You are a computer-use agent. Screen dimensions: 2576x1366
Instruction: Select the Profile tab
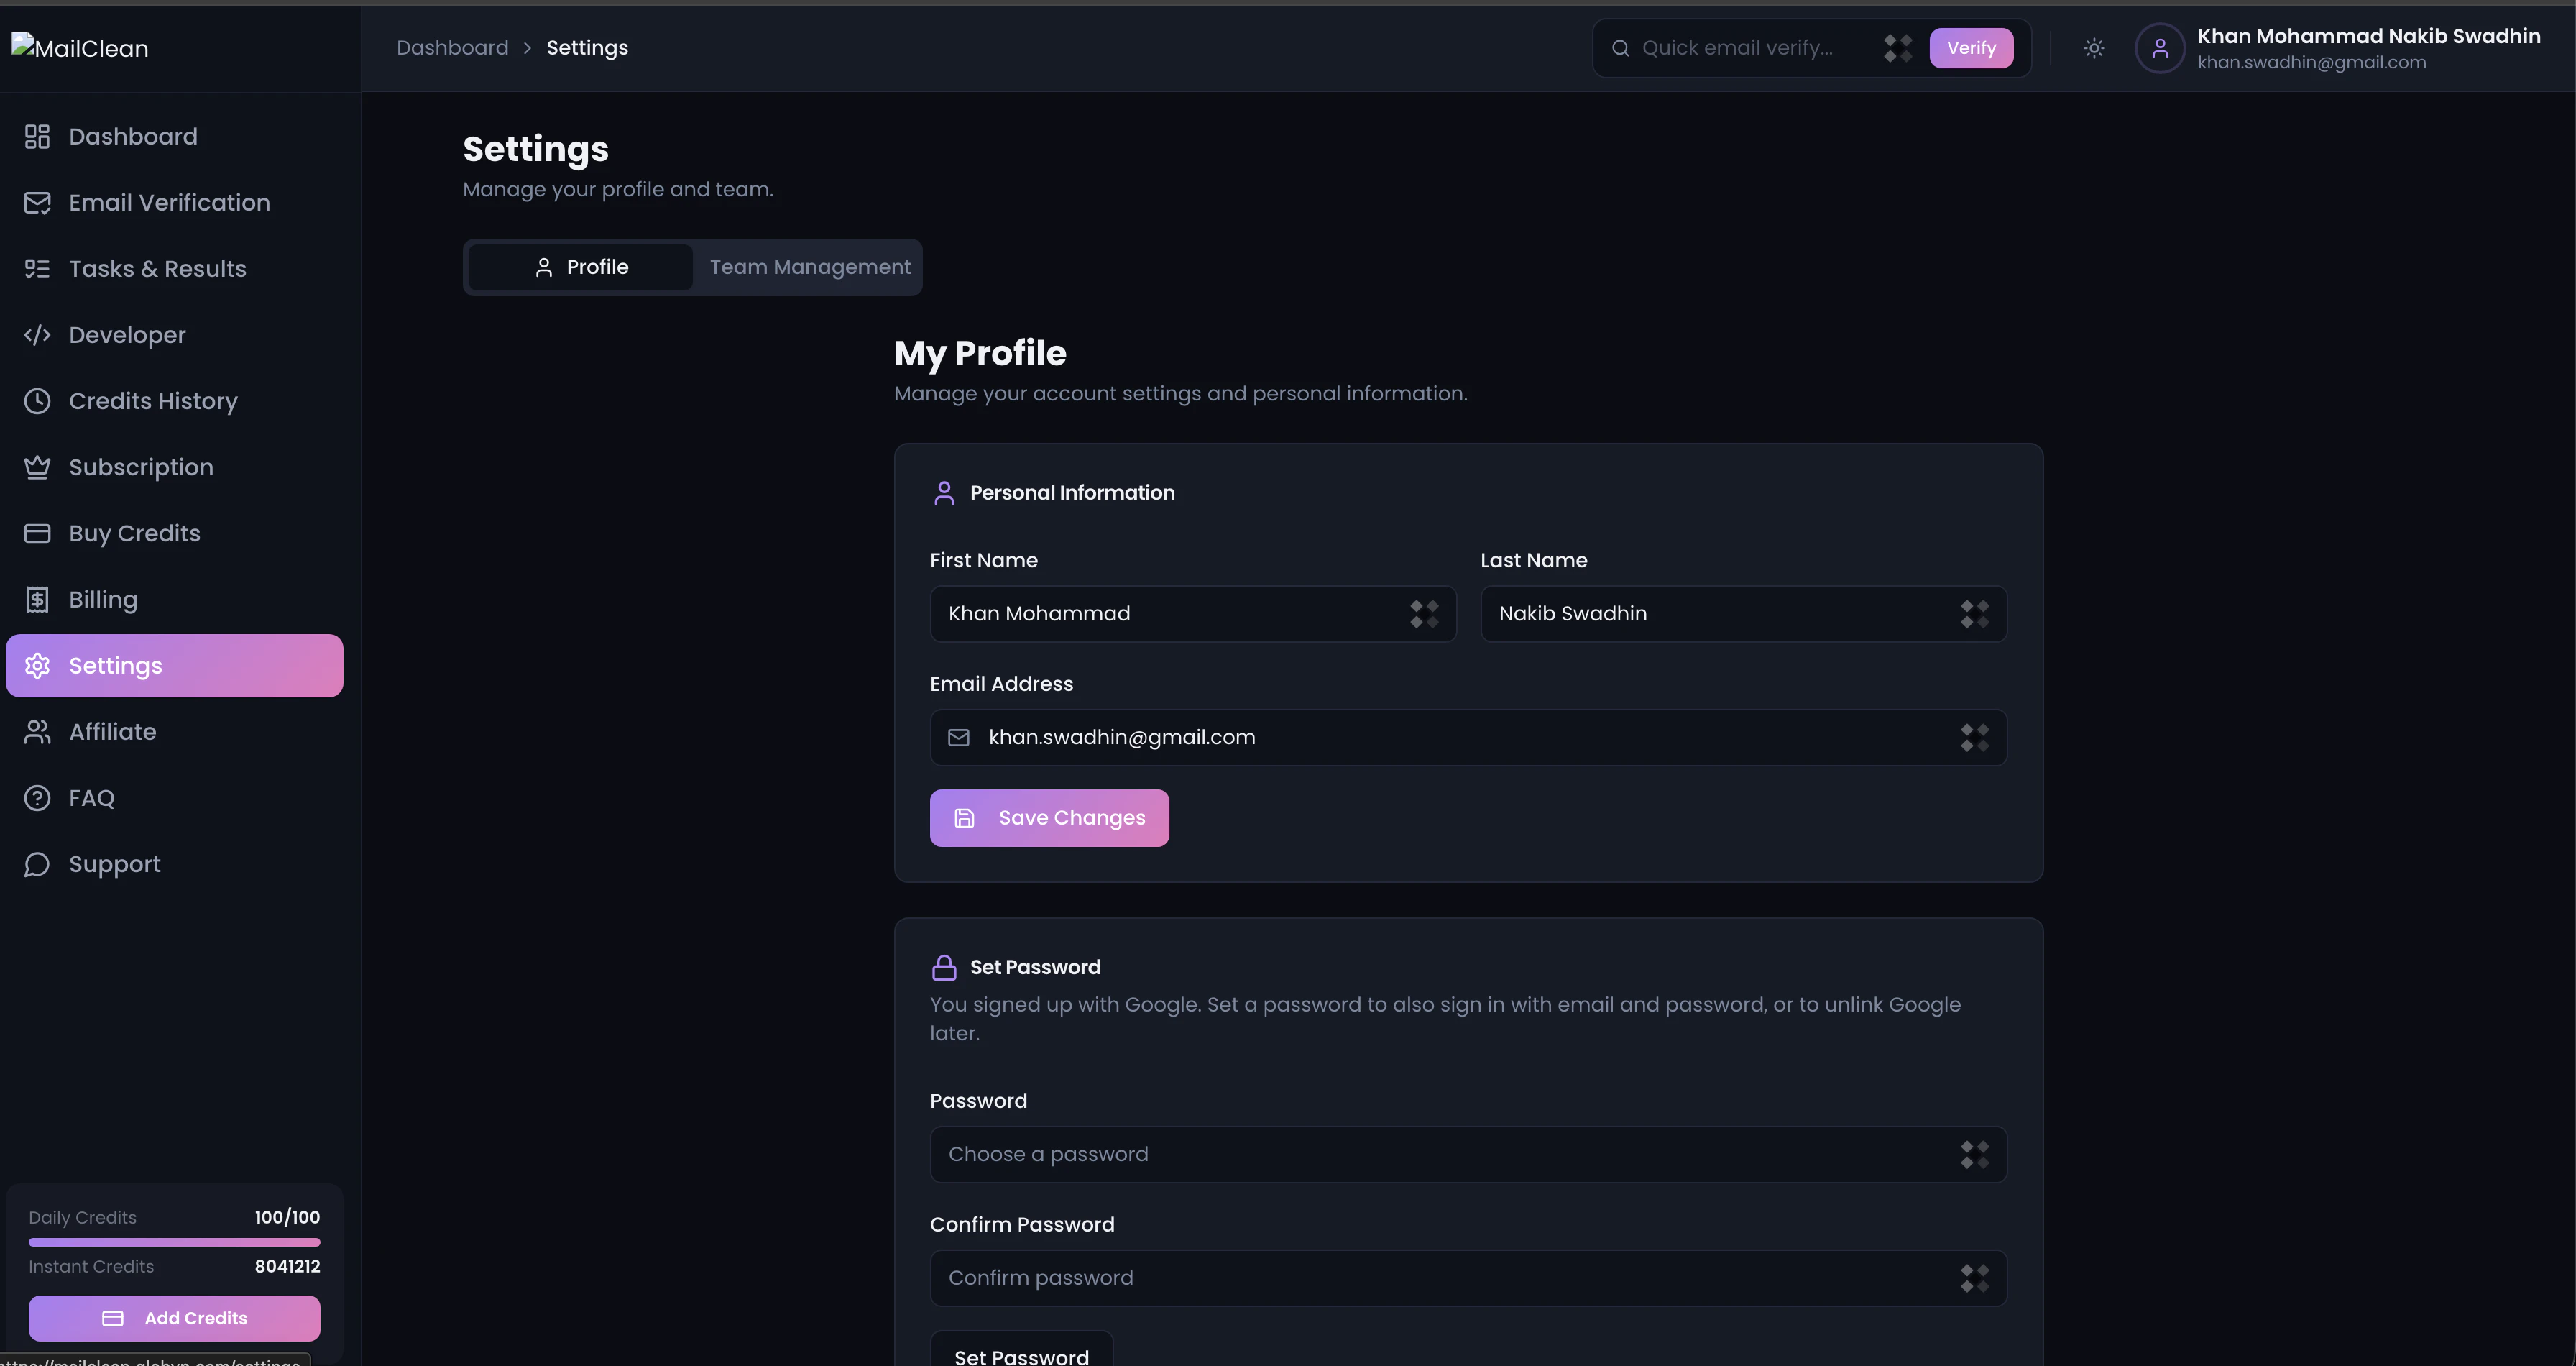pyautogui.click(x=581, y=267)
